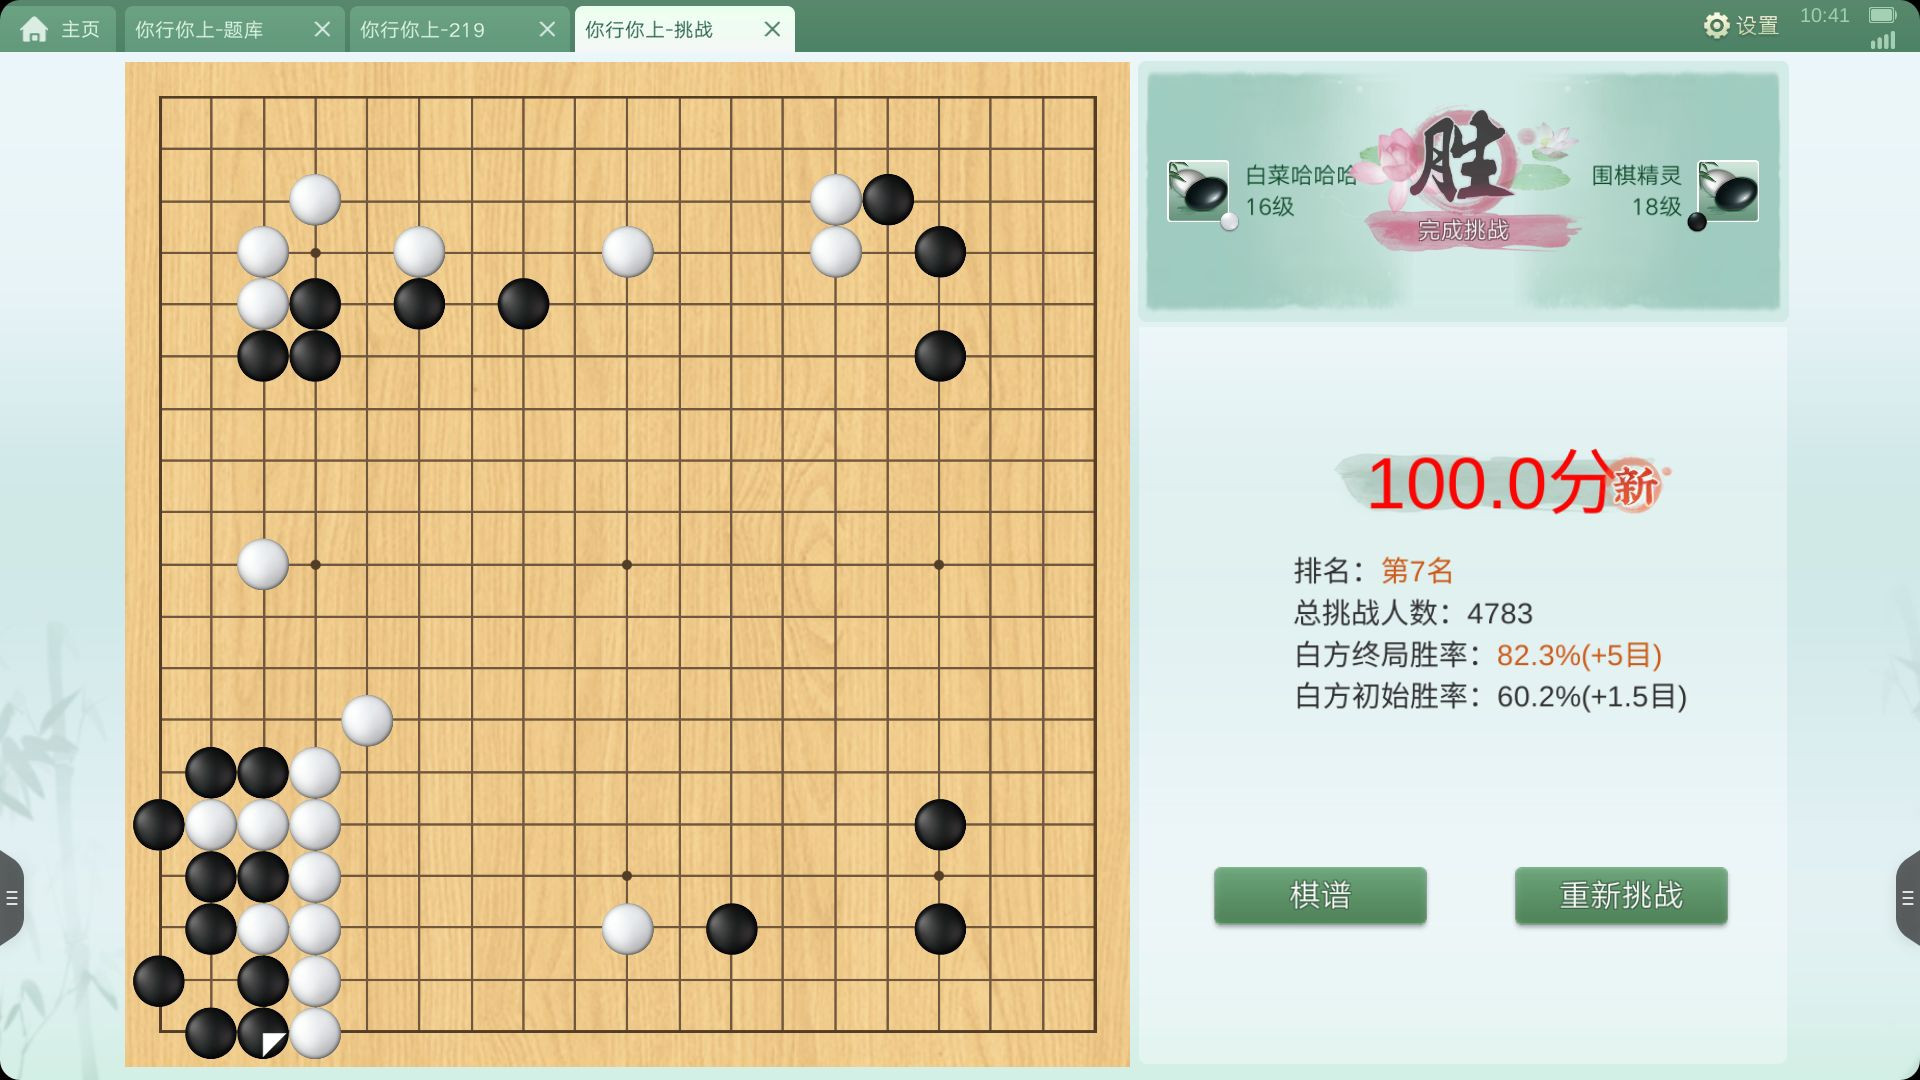
Task: Click the board center star point
Action: click(627, 565)
